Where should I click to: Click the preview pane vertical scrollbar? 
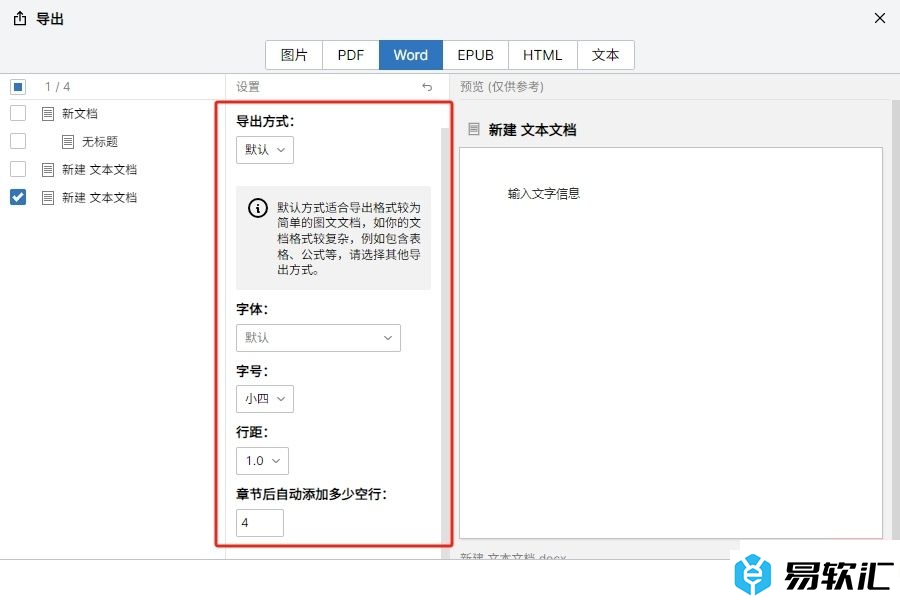(895, 319)
